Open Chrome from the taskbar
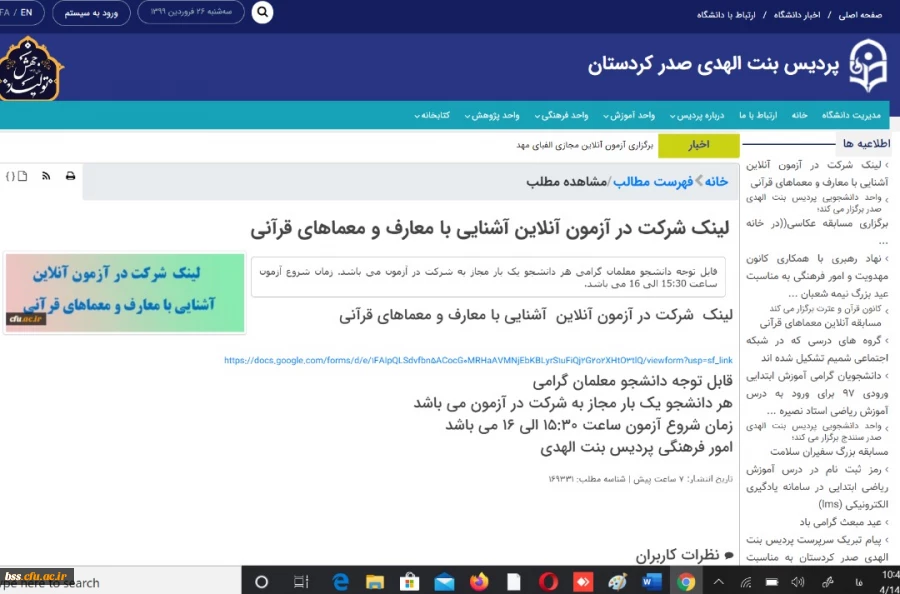This screenshot has width=900, height=594. click(686, 580)
